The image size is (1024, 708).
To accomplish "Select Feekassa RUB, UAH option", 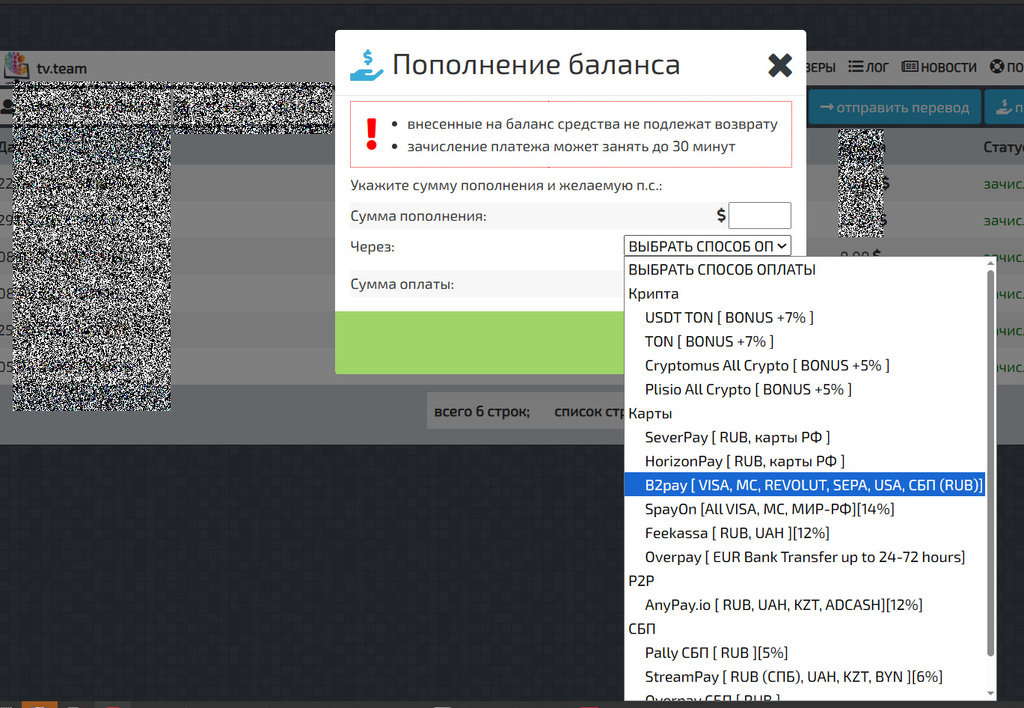I will coord(736,533).
